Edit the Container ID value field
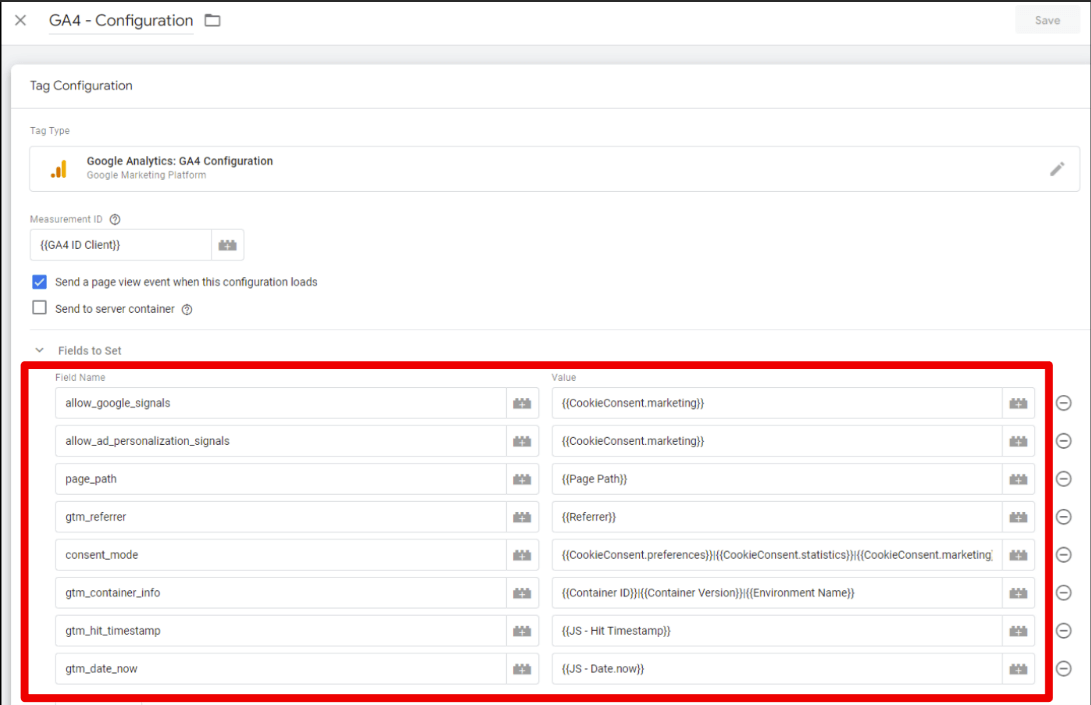1091x705 pixels. click(777, 593)
